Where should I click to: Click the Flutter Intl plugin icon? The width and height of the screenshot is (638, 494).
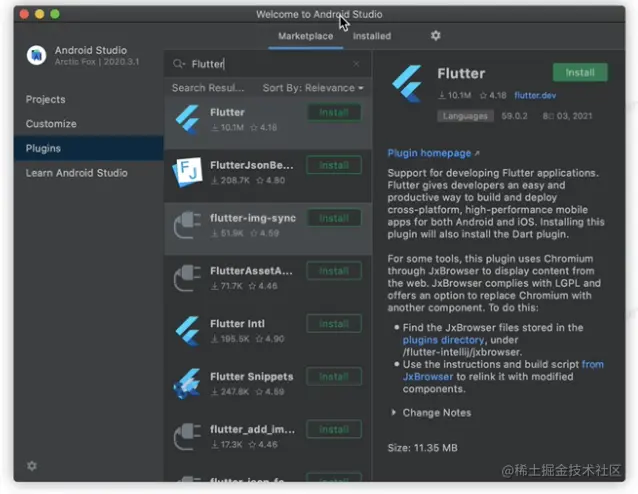187,330
